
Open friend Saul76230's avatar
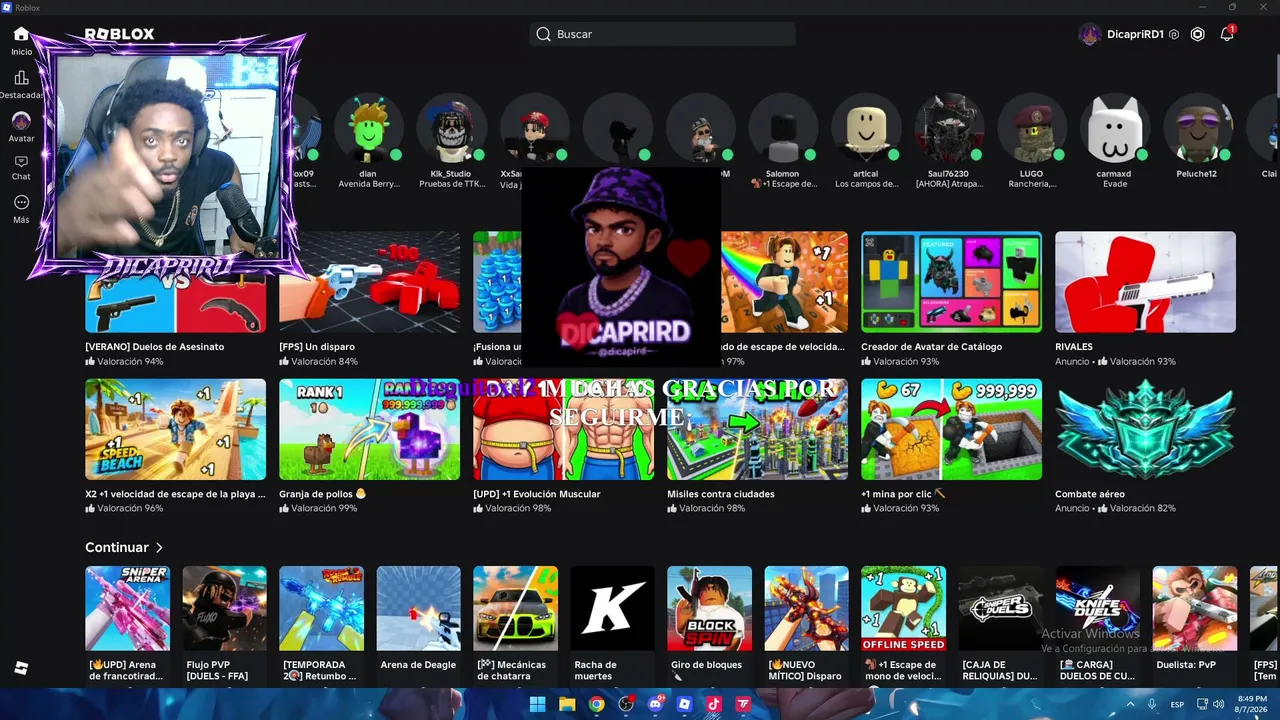tap(949, 128)
